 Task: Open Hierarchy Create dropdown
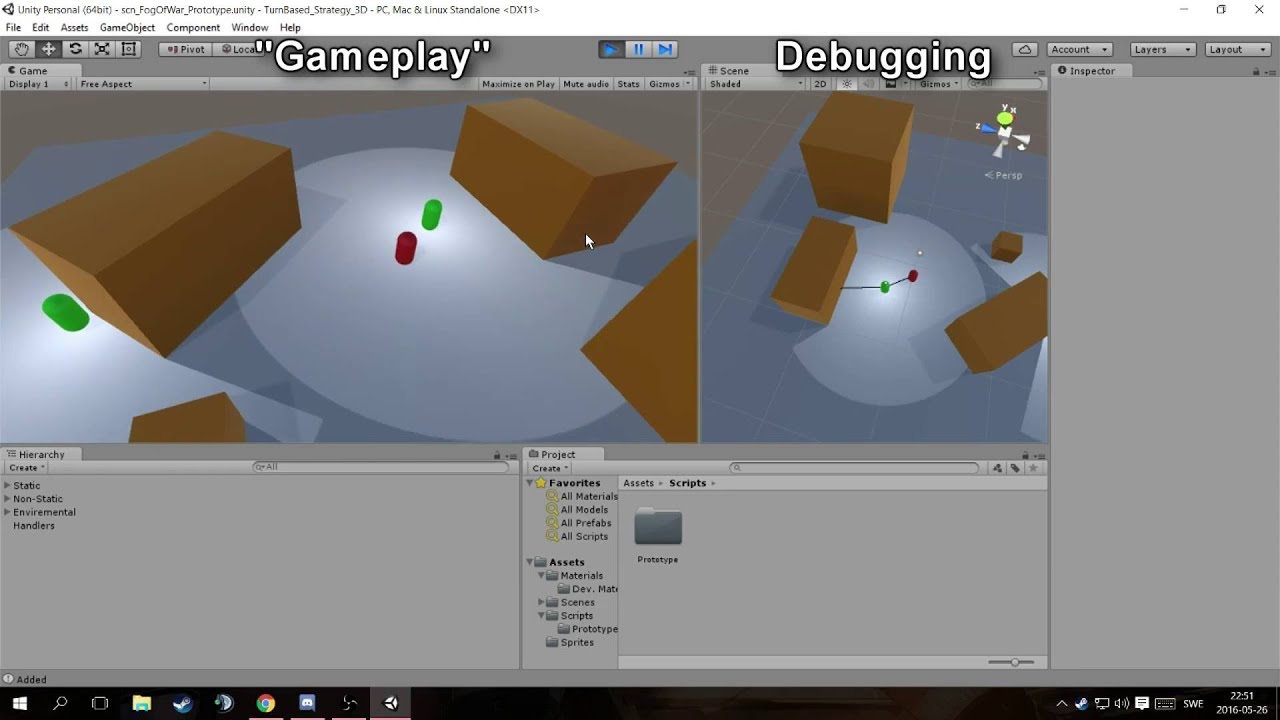pos(27,468)
